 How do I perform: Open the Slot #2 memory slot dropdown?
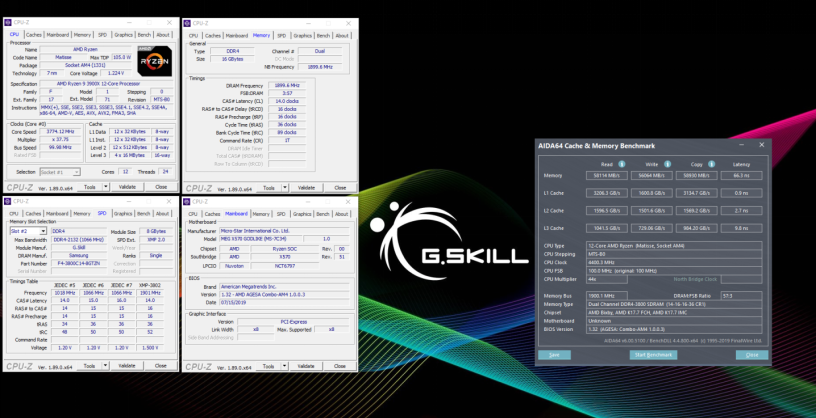pyautogui.click(x=30, y=231)
